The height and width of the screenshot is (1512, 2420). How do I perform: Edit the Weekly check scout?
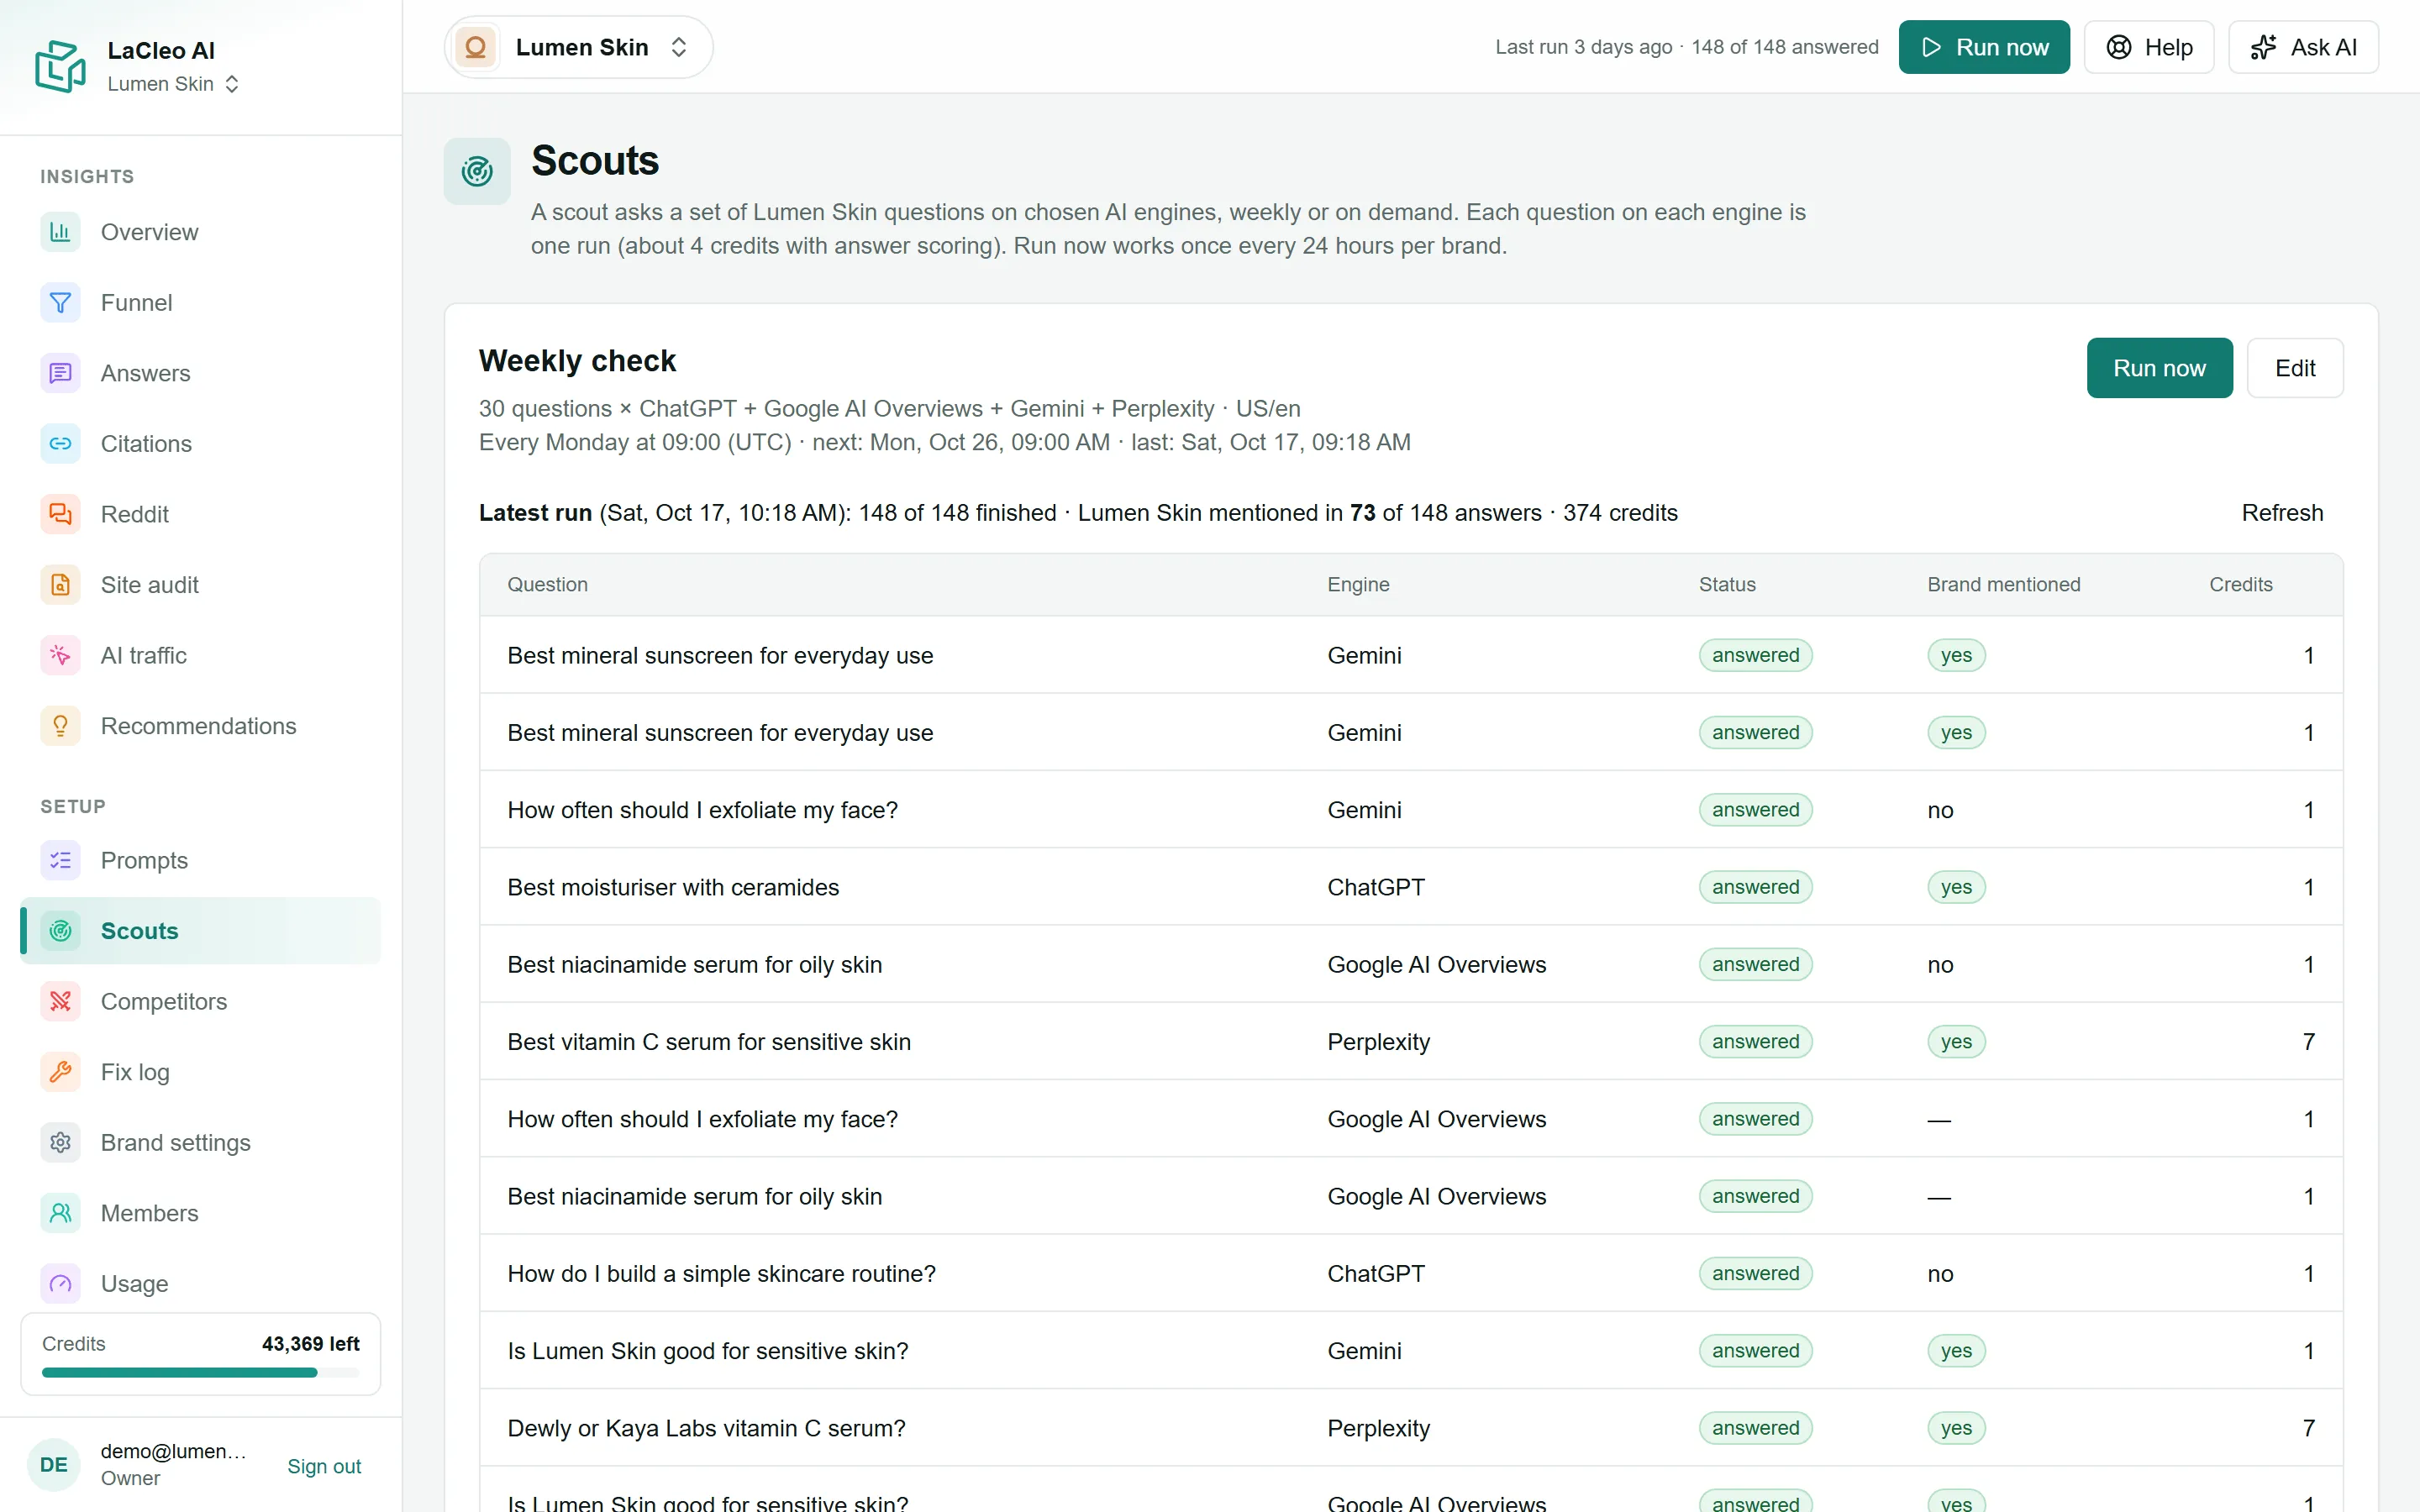point(2295,368)
